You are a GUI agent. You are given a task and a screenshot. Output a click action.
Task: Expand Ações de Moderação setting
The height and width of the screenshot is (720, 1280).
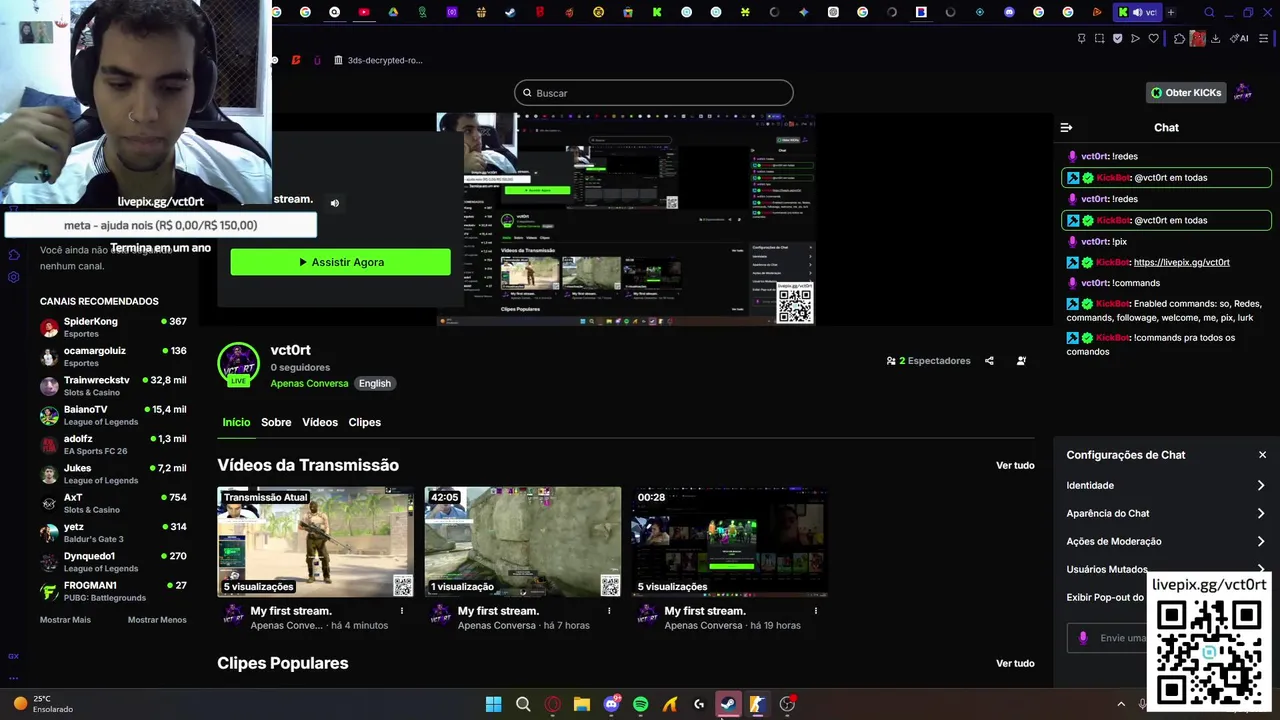click(1166, 541)
